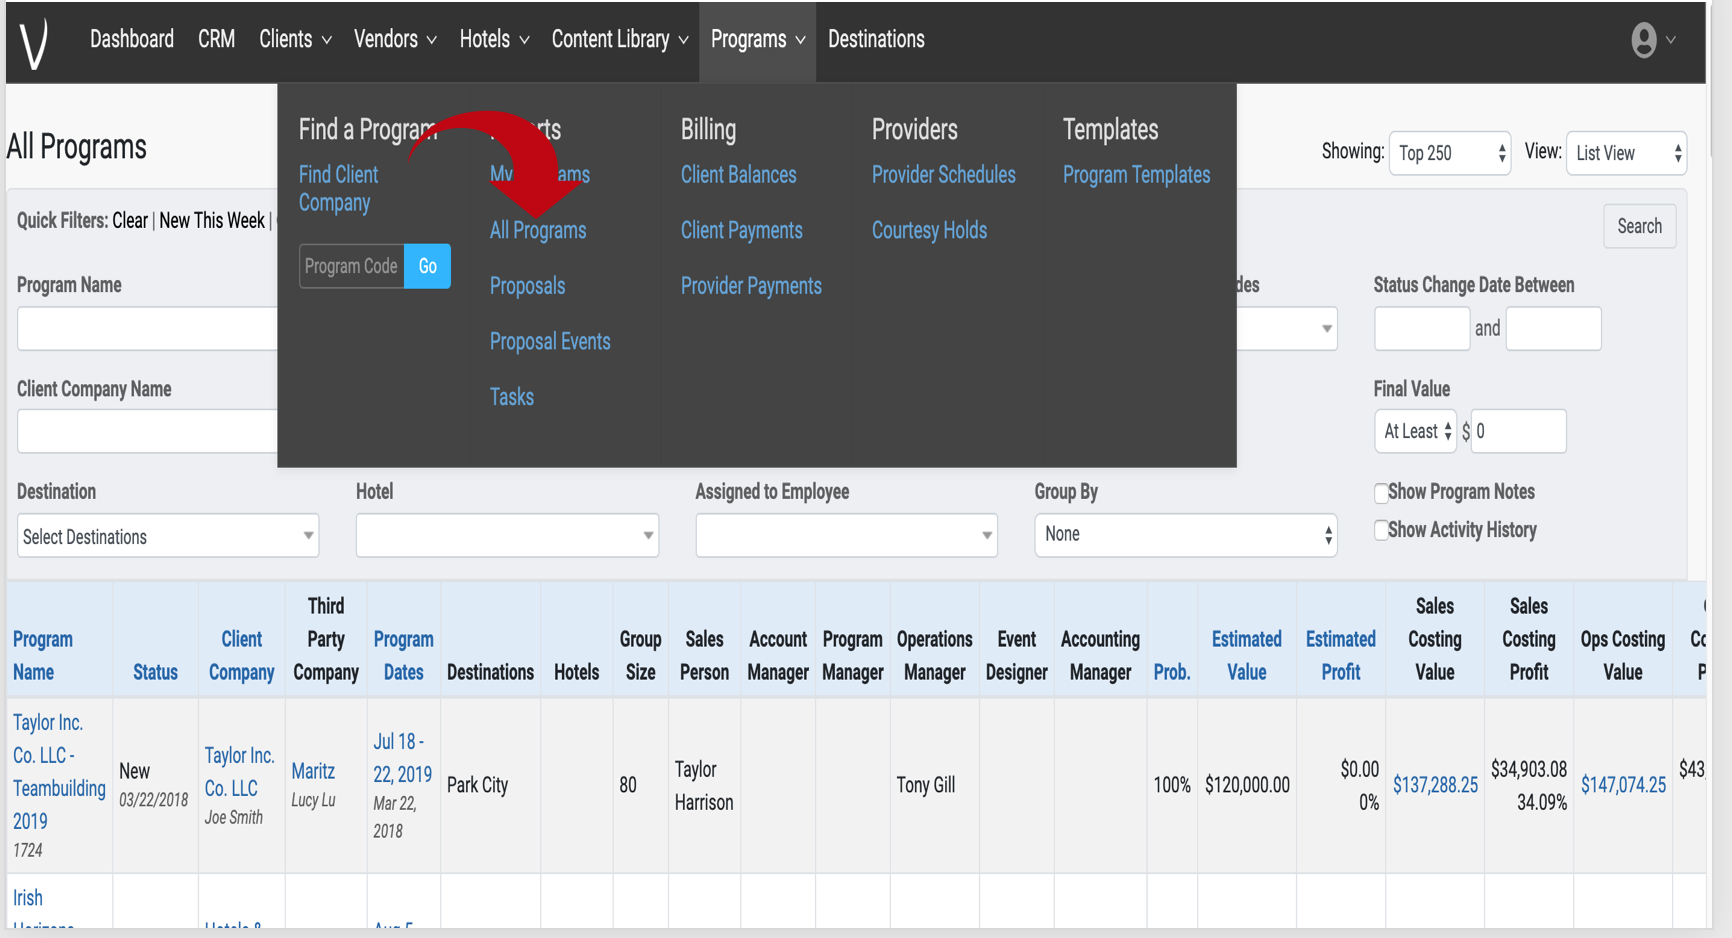Click the second Status Change Date field
1732x938 pixels.
[x=1554, y=329]
